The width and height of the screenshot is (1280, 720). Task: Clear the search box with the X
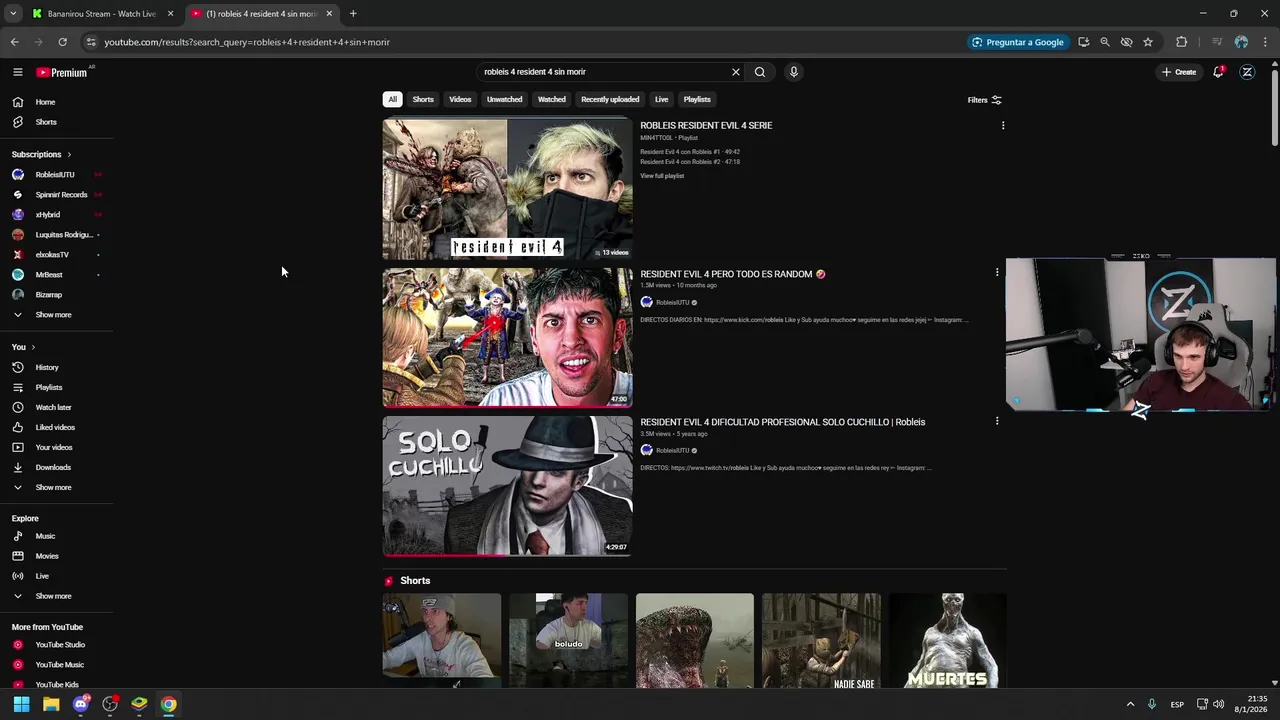736,72
